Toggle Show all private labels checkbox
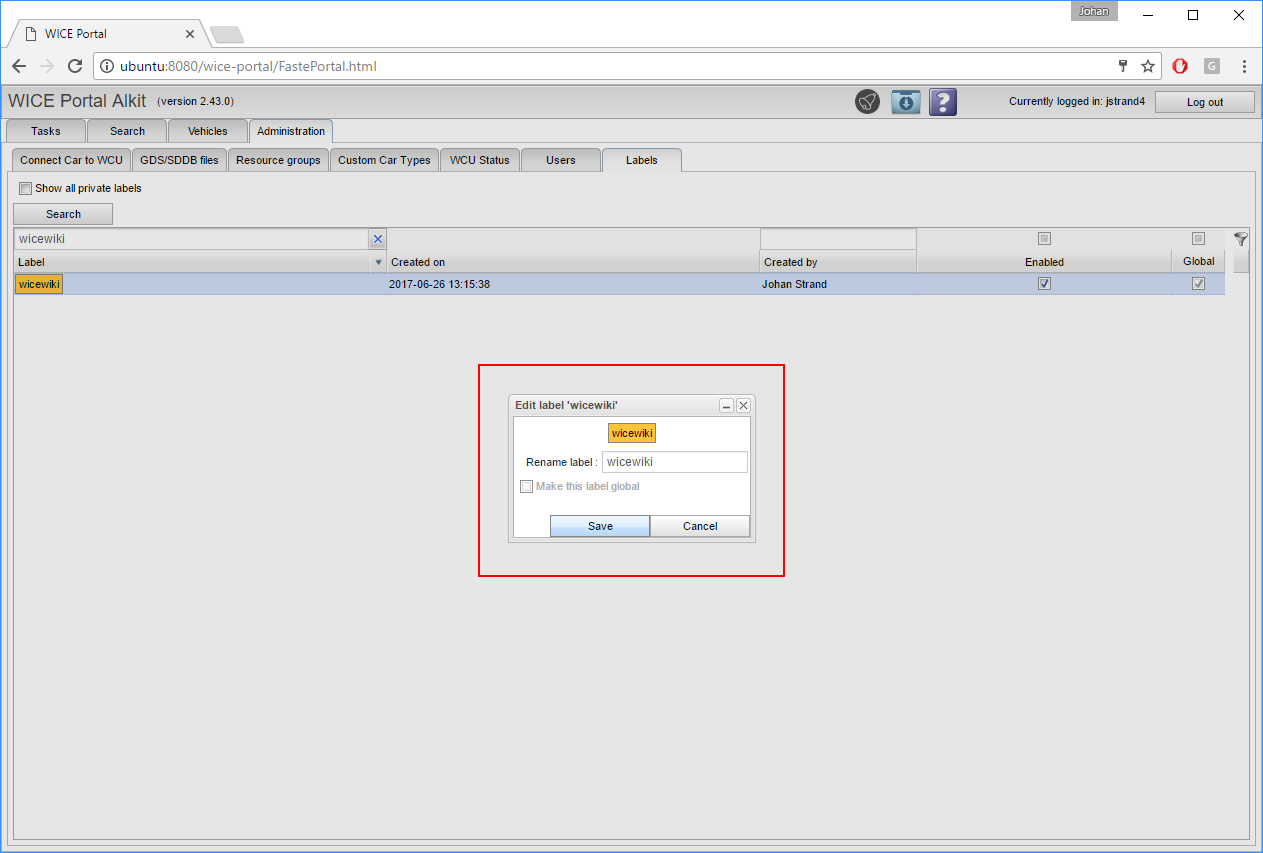 click(26, 188)
